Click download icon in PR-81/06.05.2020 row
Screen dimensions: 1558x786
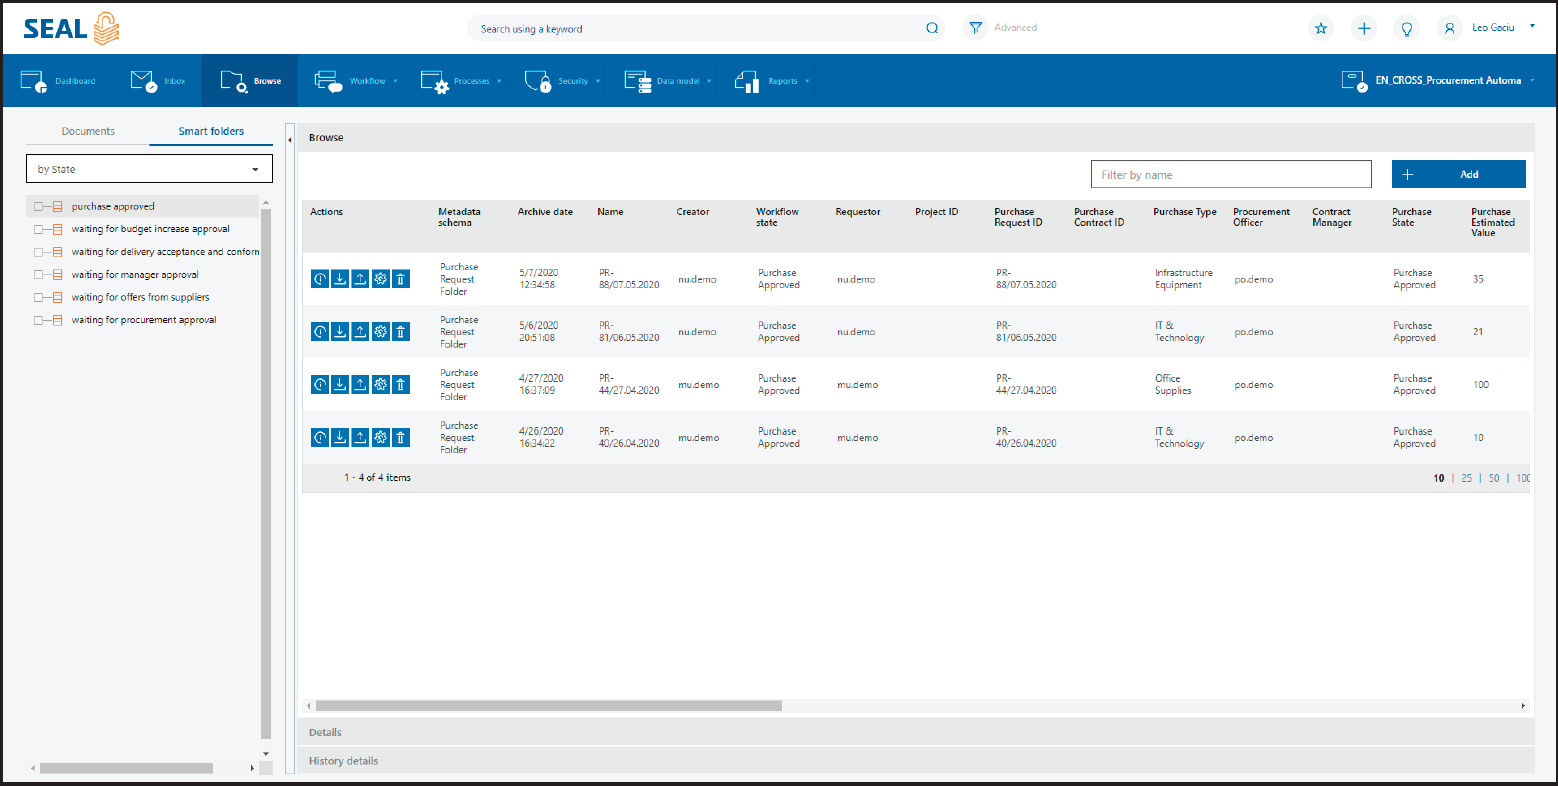tap(340, 332)
